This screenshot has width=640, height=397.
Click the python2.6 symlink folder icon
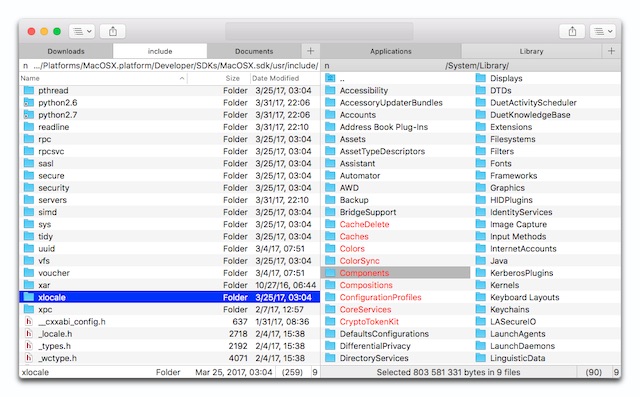point(29,103)
